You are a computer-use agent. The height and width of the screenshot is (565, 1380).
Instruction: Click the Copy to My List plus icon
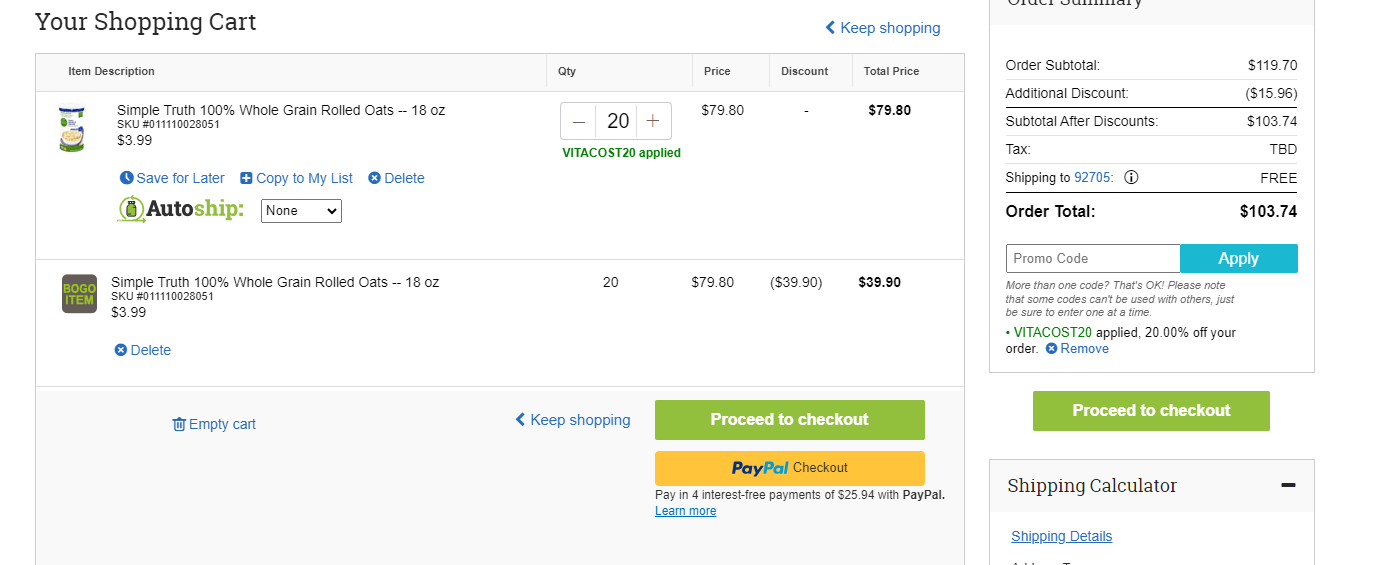(246, 178)
